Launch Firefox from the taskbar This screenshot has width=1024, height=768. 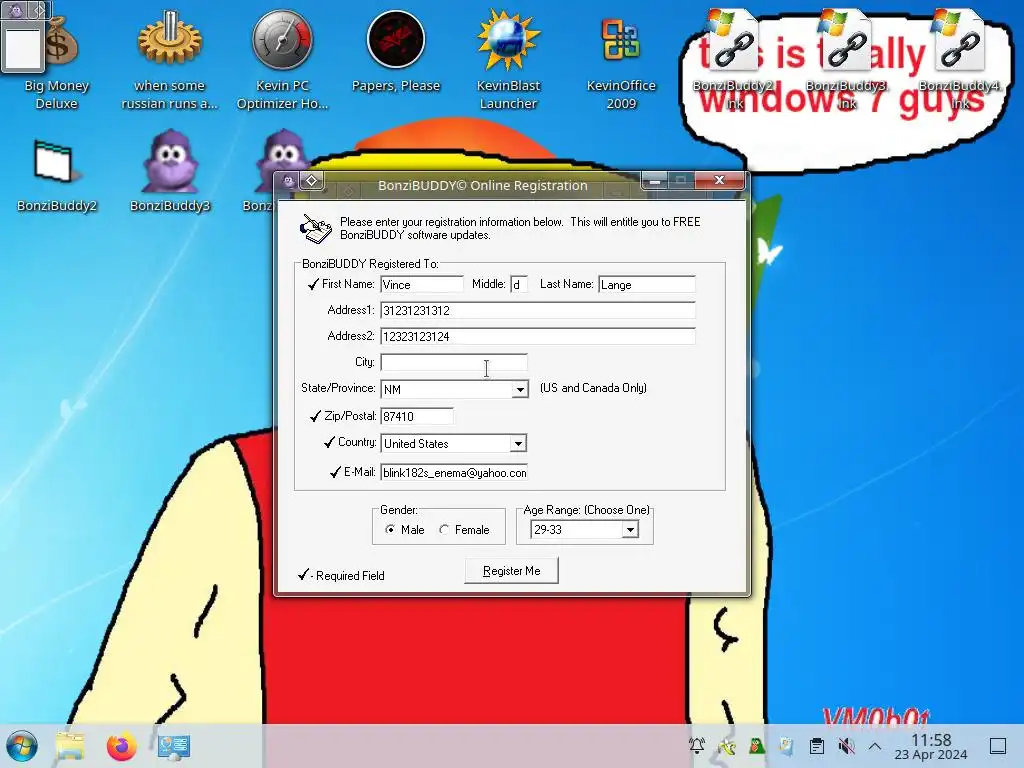[121, 746]
